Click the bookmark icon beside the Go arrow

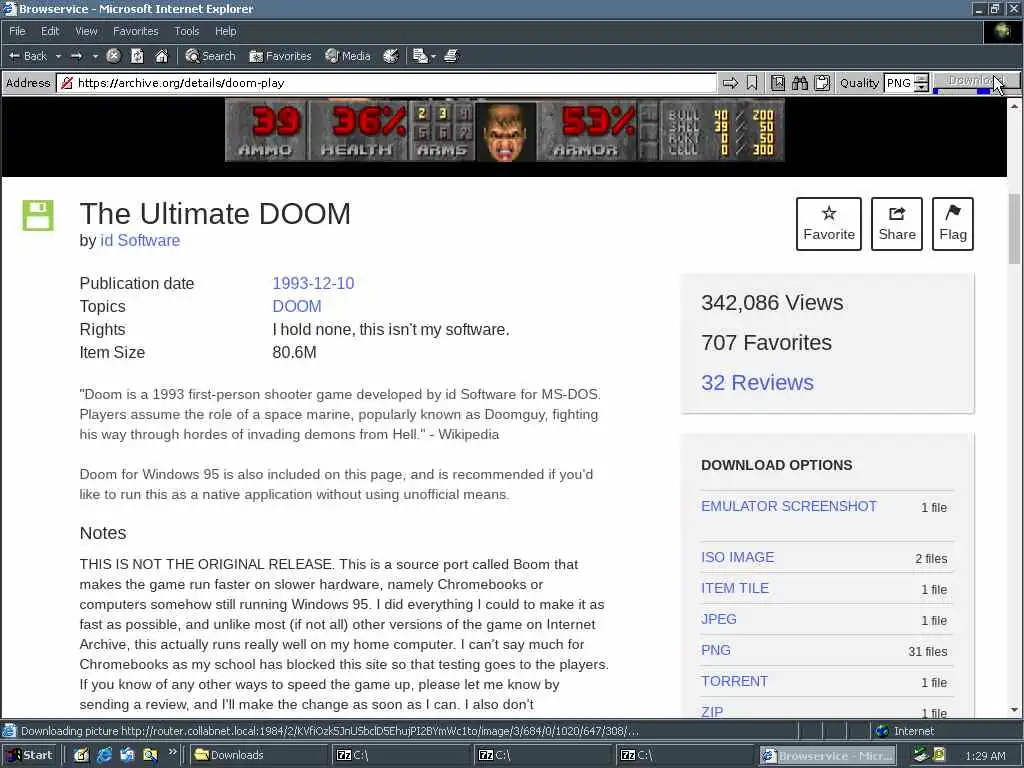pyautogui.click(x=752, y=83)
